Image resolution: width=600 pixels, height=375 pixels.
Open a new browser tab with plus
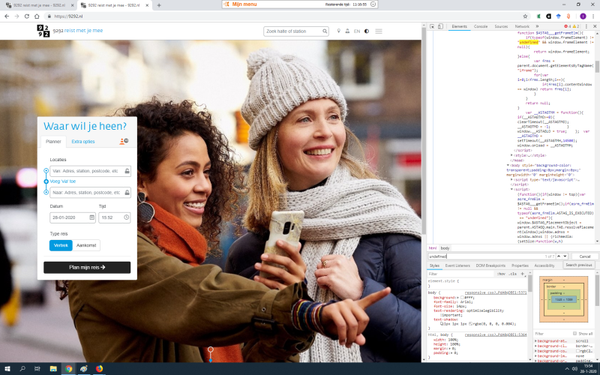coord(159,5)
